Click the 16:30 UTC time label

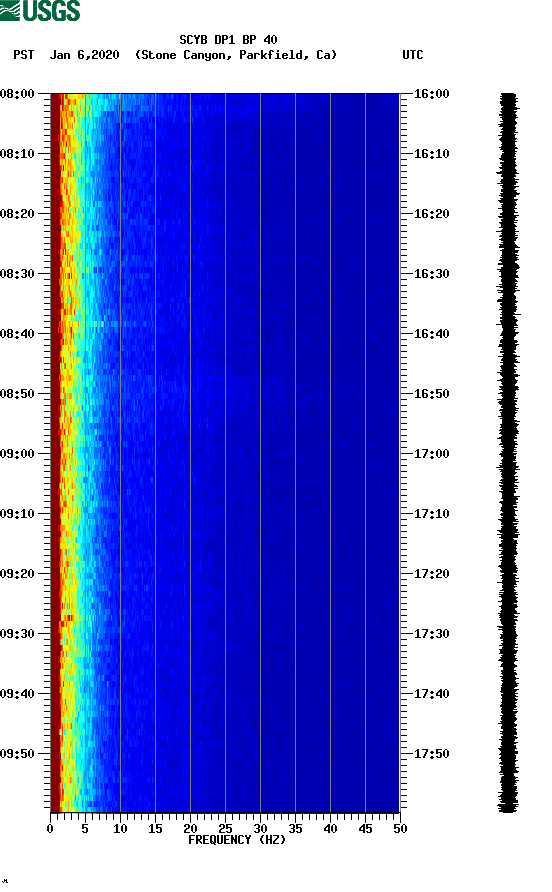click(431, 274)
